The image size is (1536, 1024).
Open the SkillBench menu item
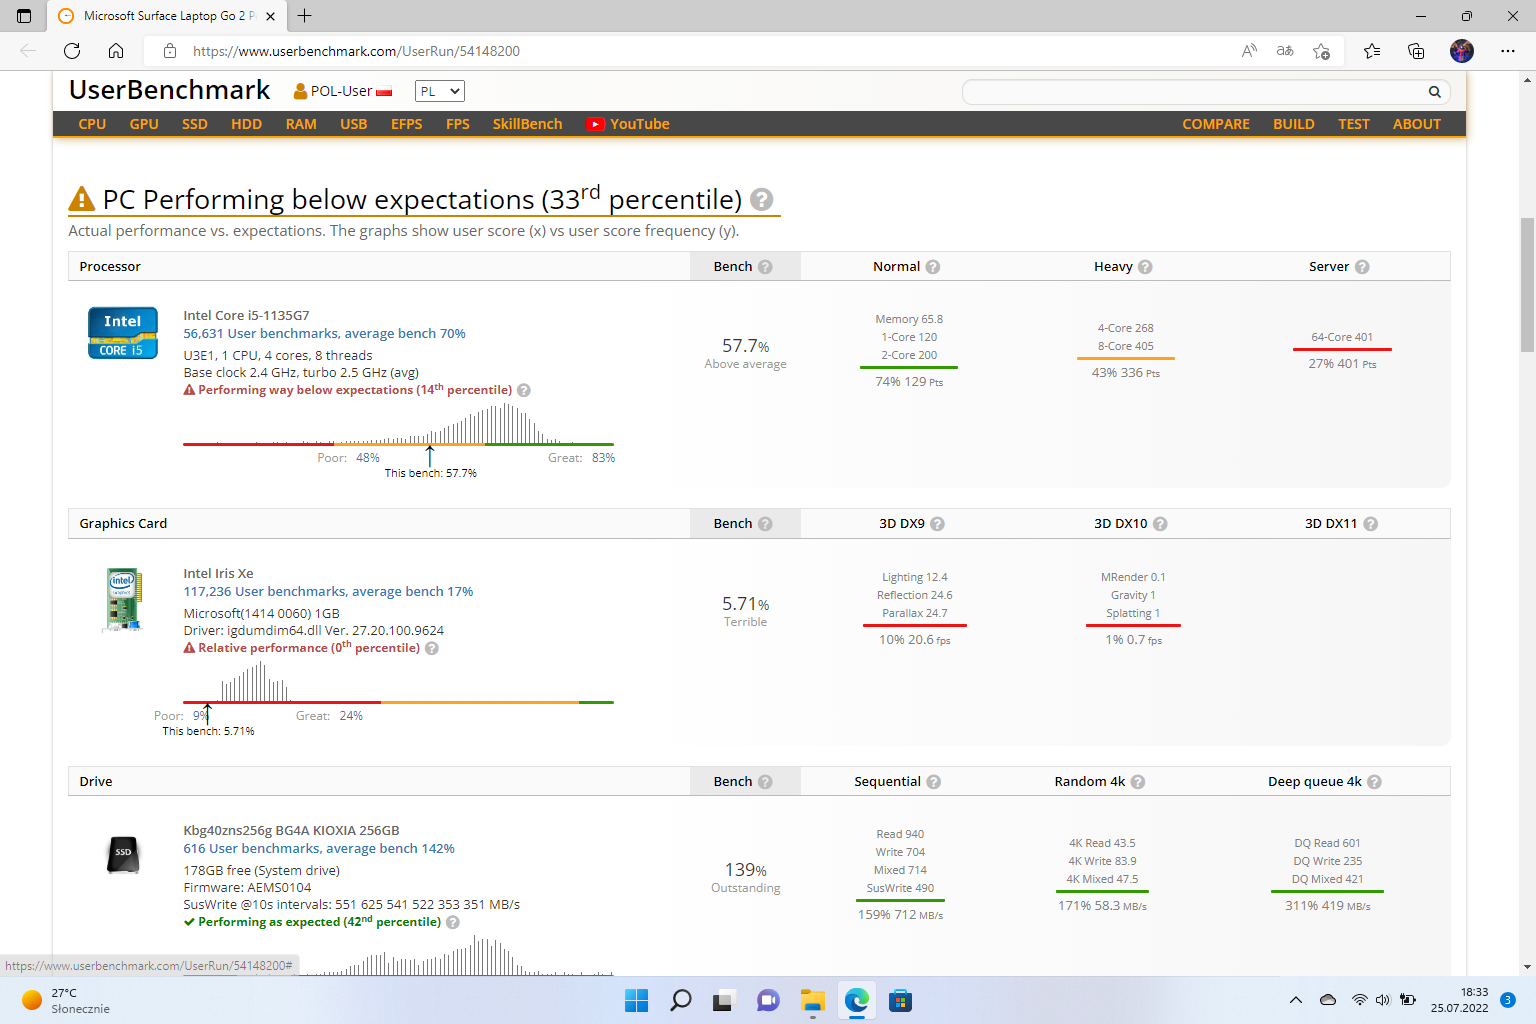pyautogui.click(x=527, y=124)
